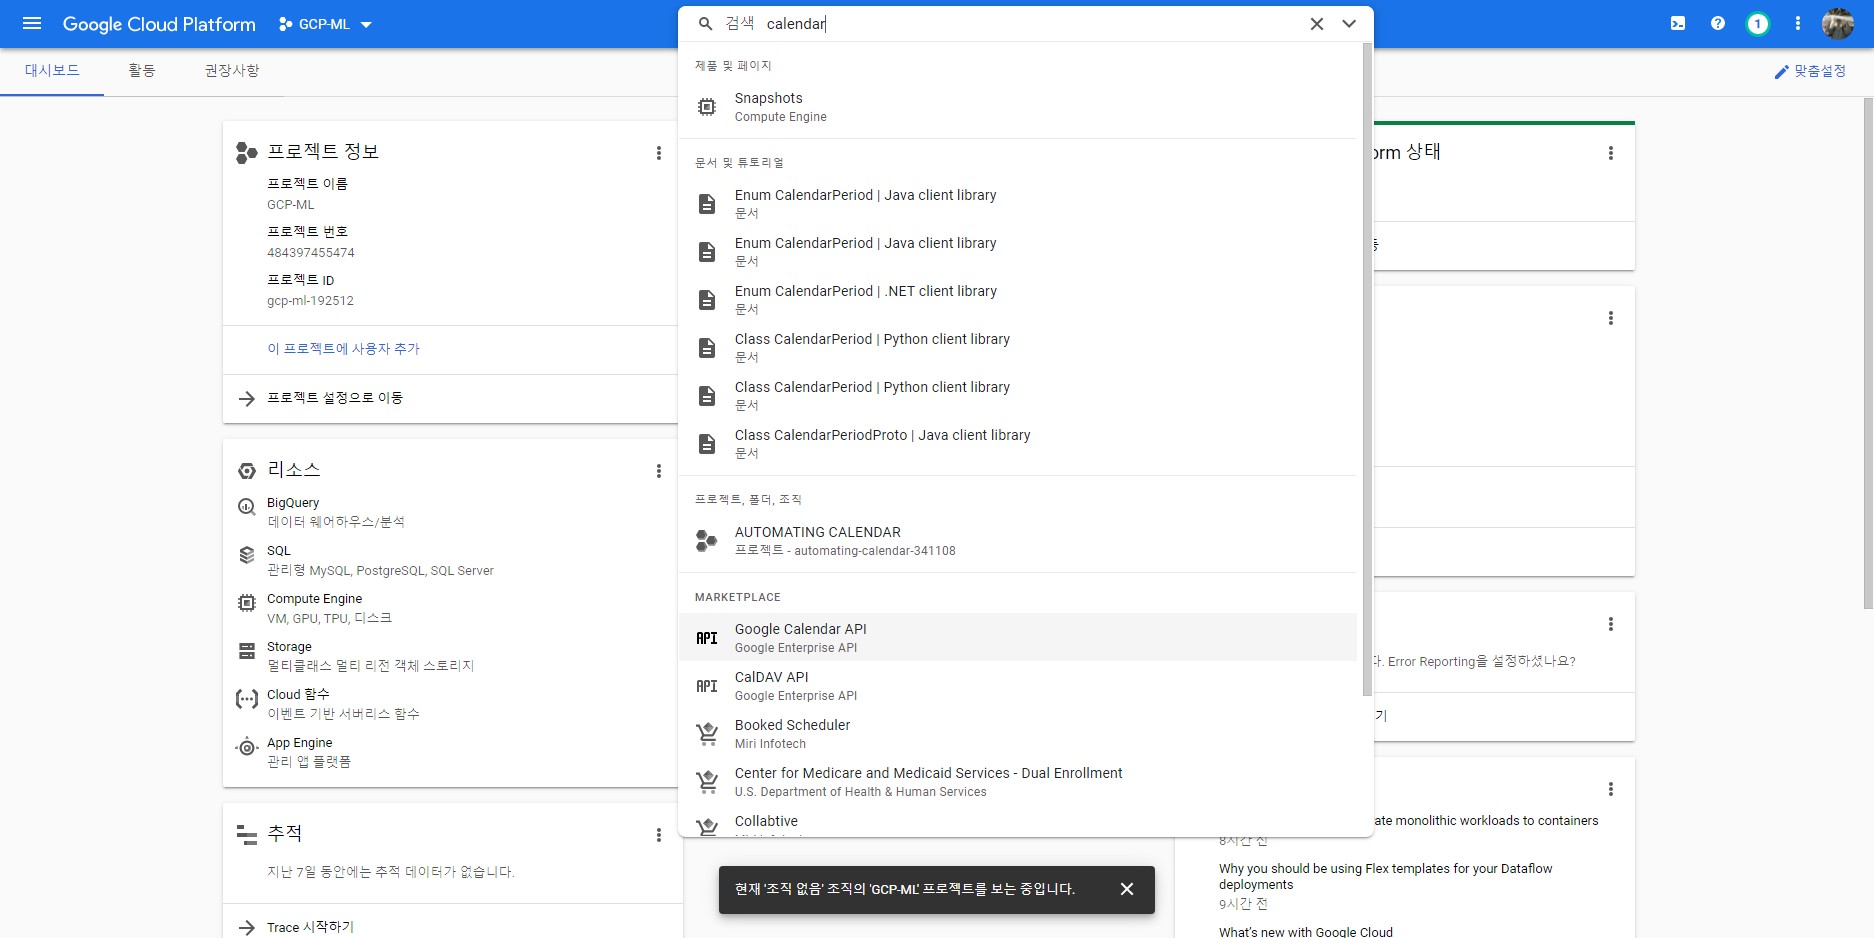Open Class CalendarPeriodProto Java client library result
1874x938 pixels.
point(1018,443)
